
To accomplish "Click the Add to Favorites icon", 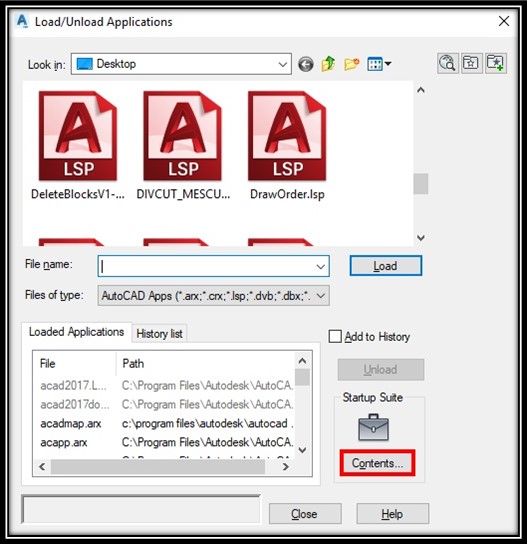I will (x=495, y=63).
